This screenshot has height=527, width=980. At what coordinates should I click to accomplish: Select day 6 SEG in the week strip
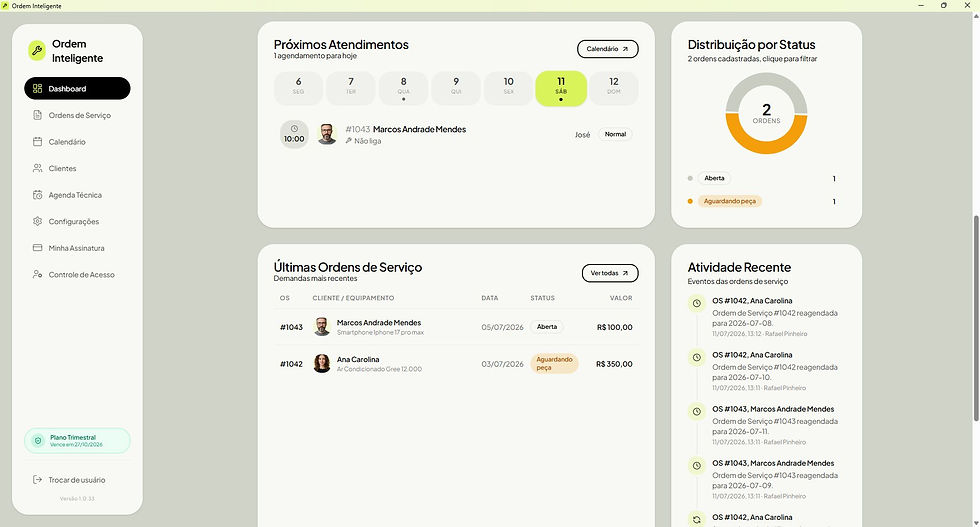point(298,88)
